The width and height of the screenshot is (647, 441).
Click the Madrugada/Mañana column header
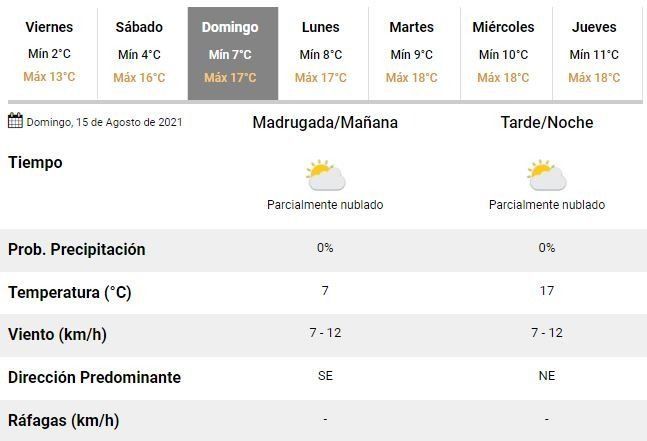325,123
